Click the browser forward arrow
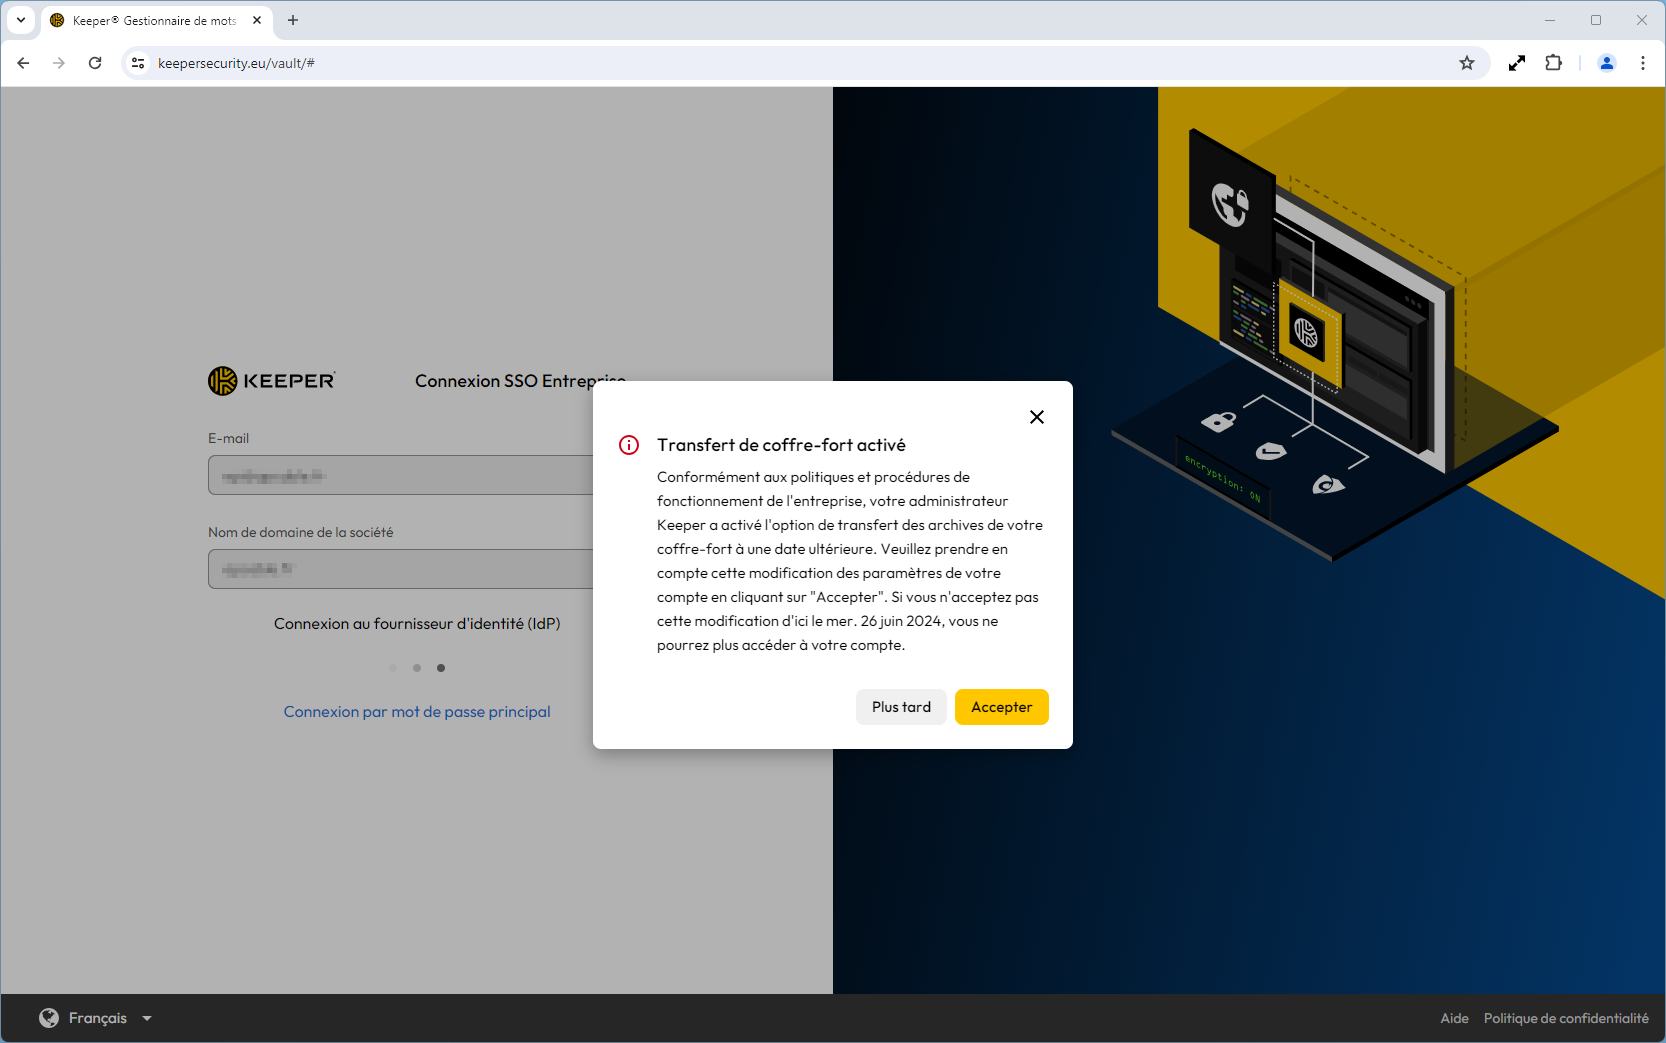The image size is (1666, 1043). 59,63
